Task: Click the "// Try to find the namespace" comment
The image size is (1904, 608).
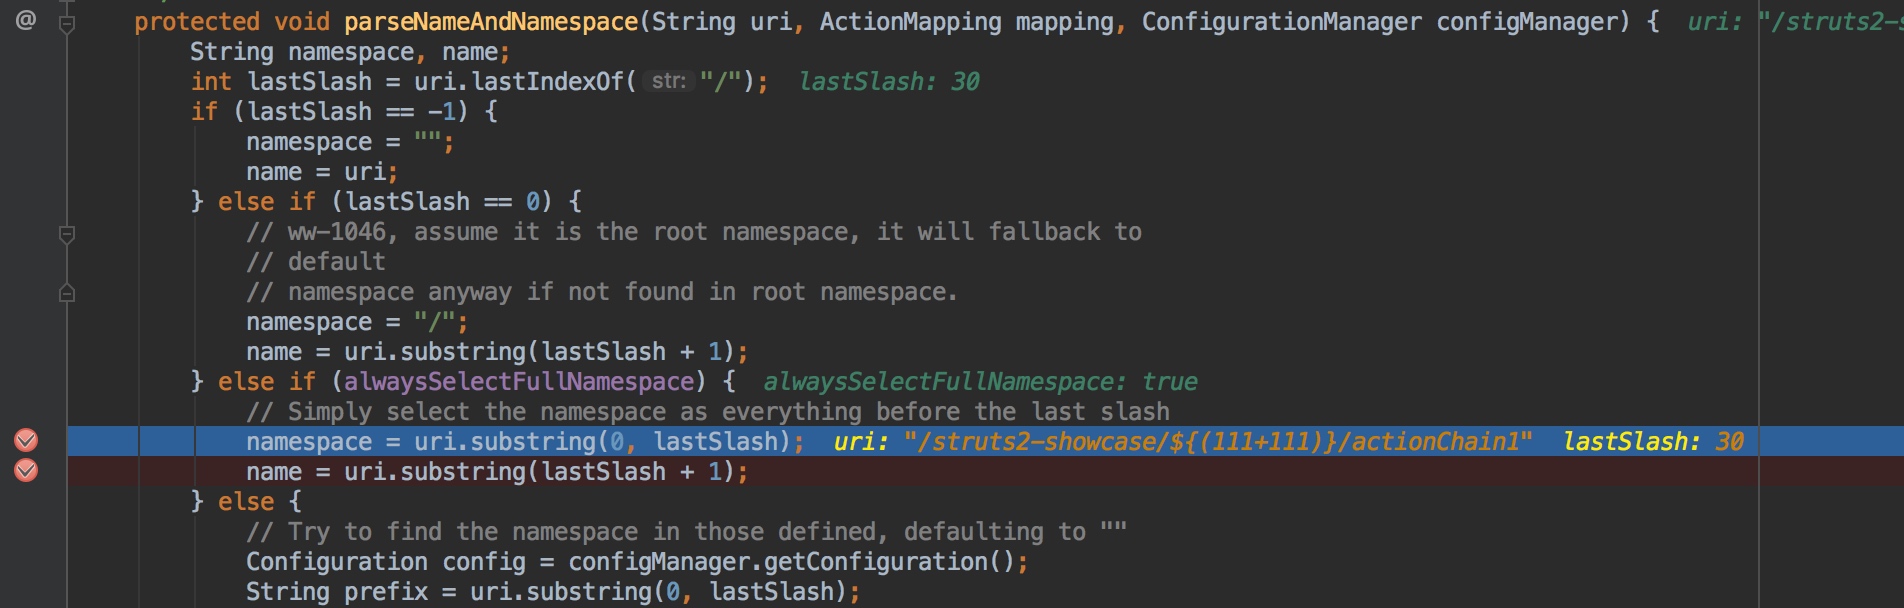Action: (686, 532)
